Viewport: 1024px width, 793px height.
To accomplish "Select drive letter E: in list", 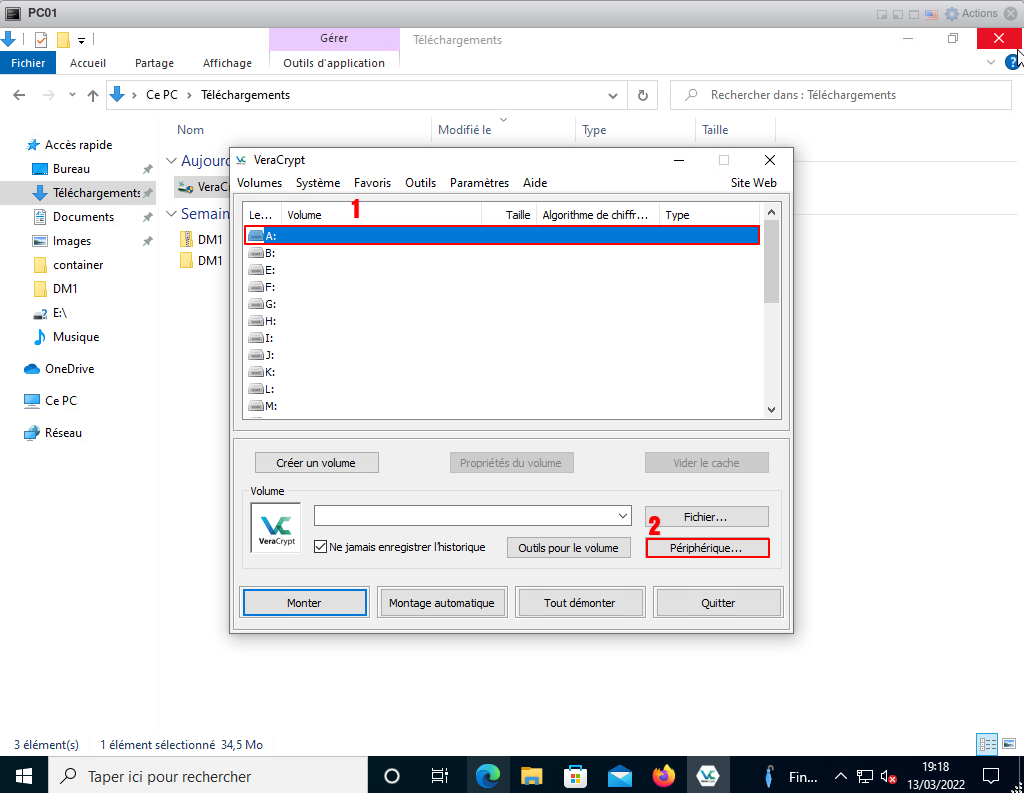I will pos(269,270).
